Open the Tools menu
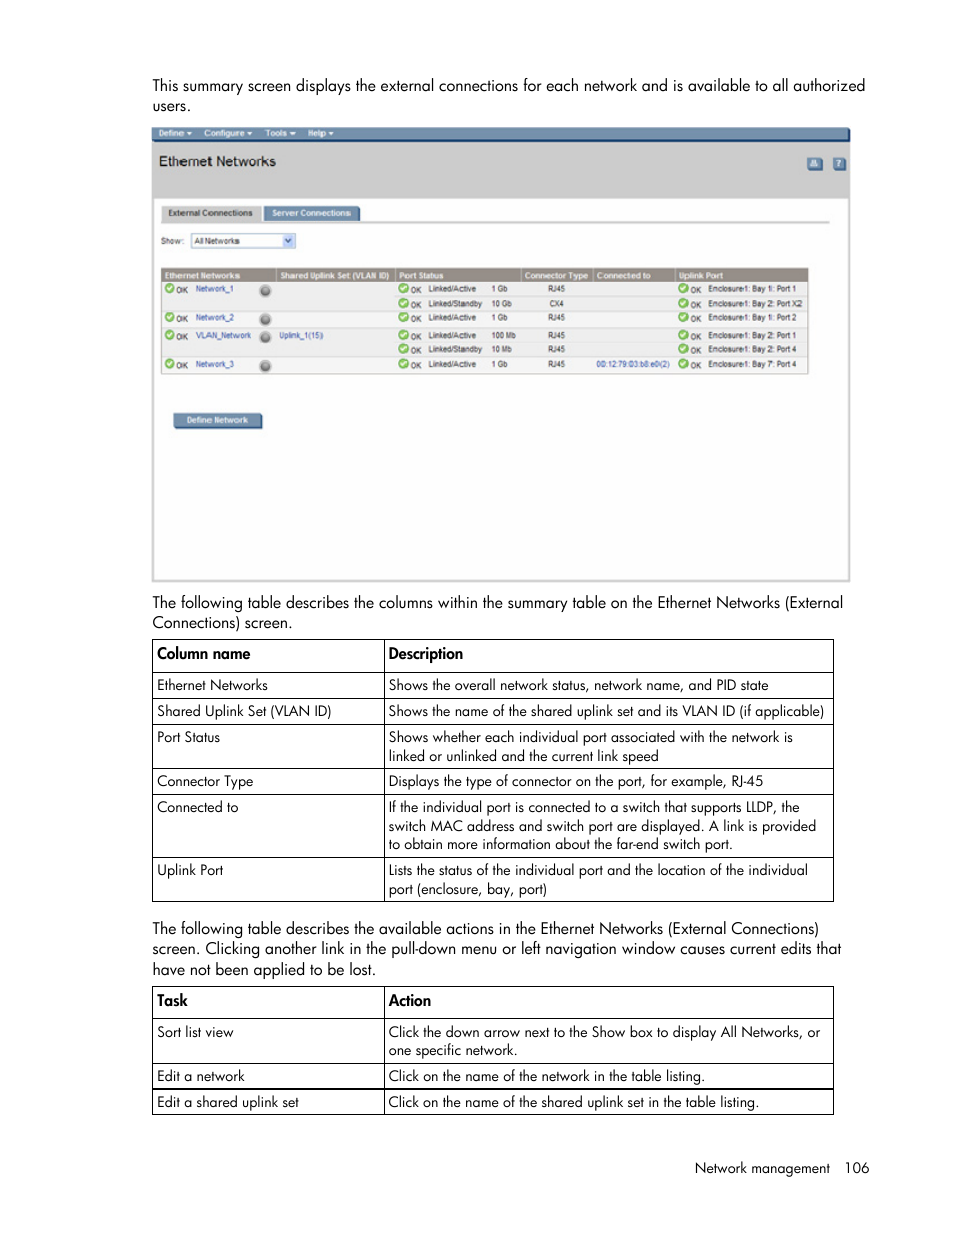 [280, 133]
